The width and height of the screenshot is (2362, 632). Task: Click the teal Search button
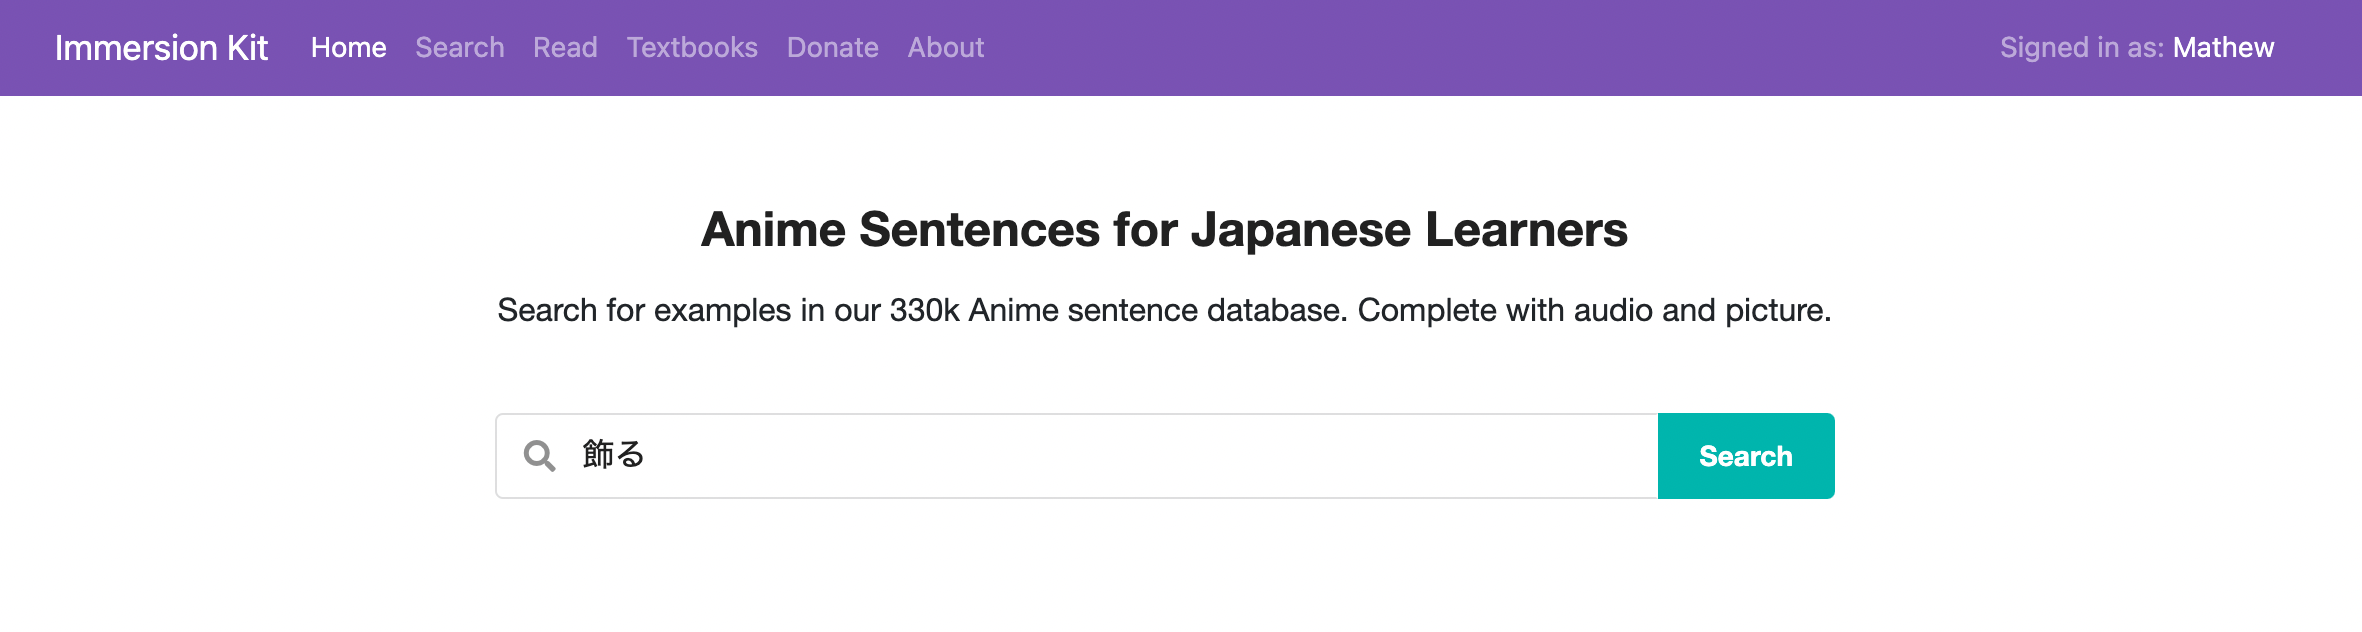[x=1746, y=456]
